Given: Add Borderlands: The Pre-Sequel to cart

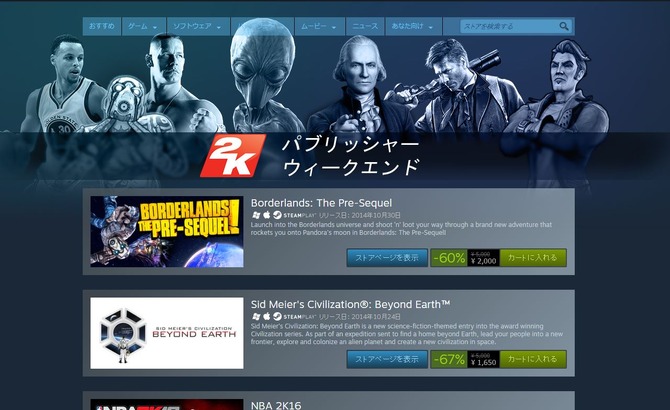Looking at the screenshot, I should coord(533,258).
